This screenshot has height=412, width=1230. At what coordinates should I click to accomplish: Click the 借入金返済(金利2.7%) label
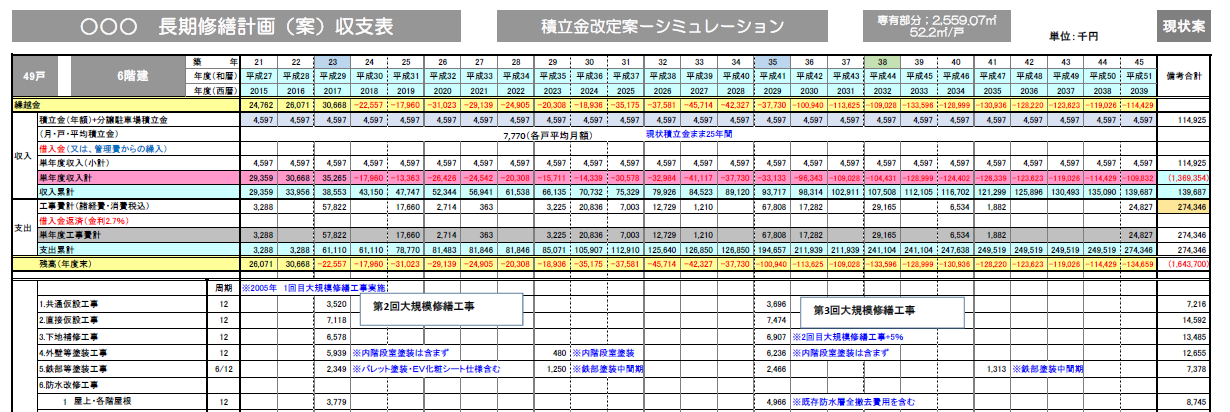(82, 219)
